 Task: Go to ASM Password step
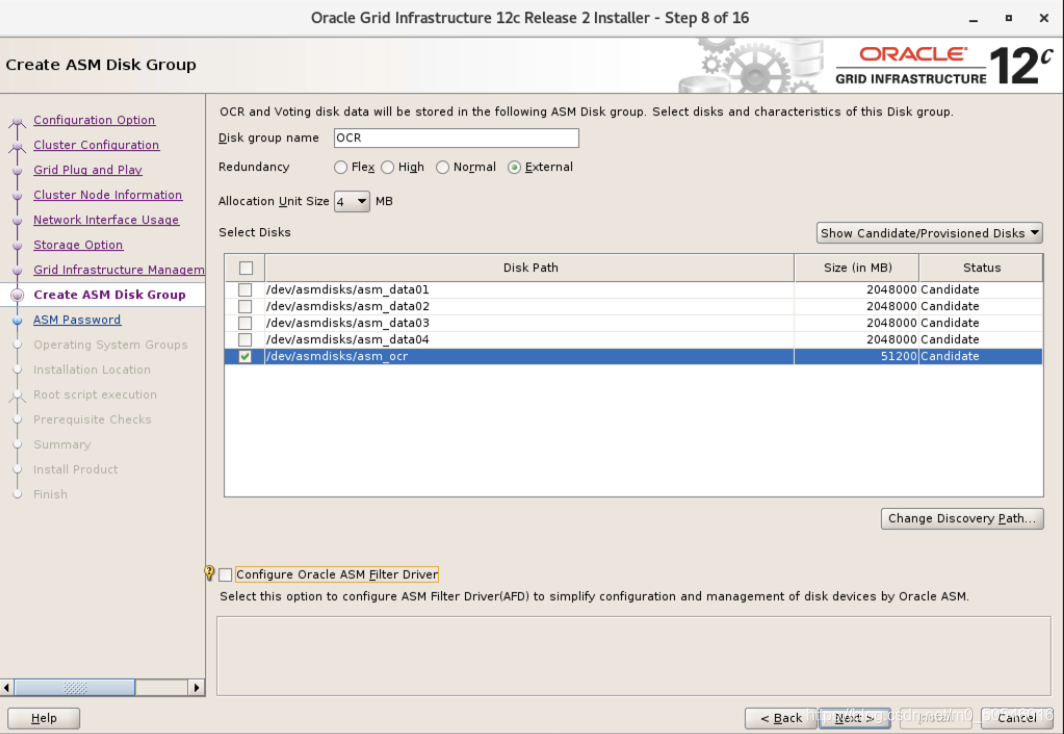(77, 320)
